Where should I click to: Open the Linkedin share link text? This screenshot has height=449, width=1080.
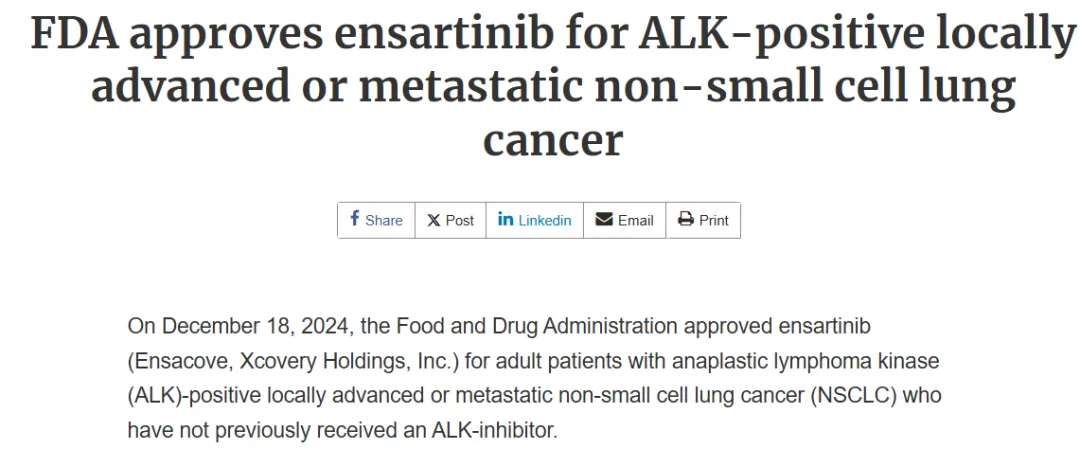pos(545,220)
